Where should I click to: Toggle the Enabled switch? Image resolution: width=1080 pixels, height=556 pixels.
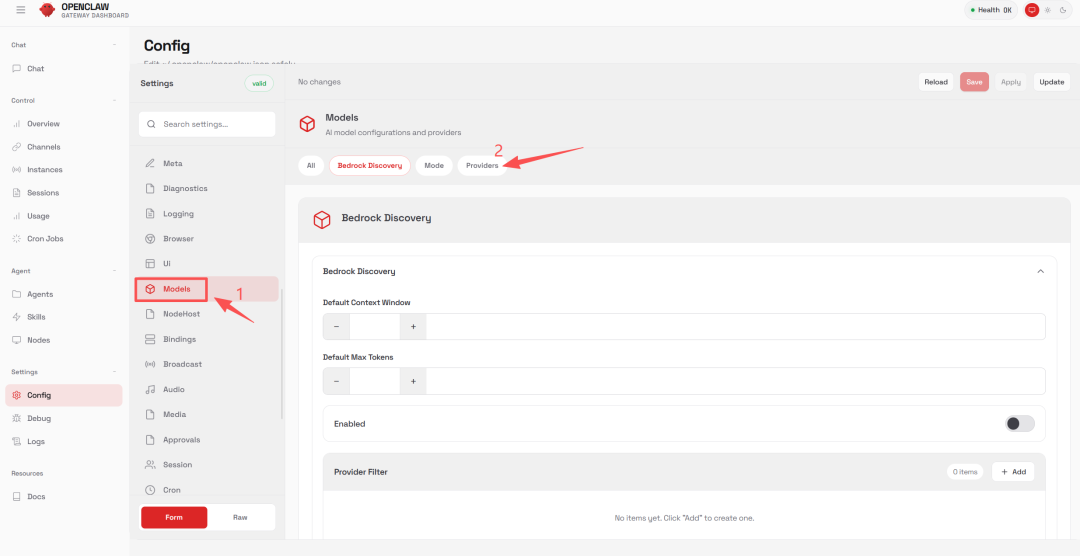tap(1019, 424)
